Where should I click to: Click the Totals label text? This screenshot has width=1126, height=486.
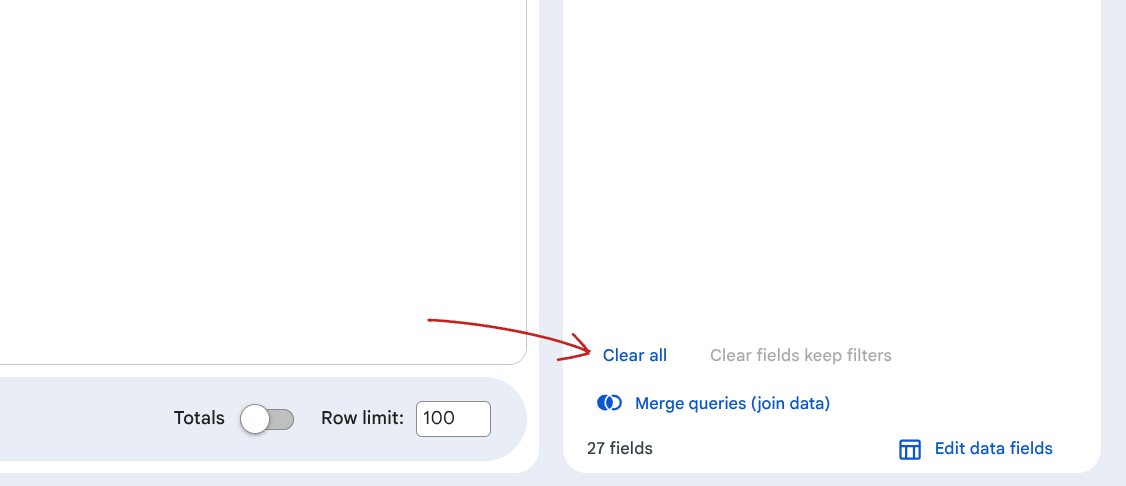199,418
